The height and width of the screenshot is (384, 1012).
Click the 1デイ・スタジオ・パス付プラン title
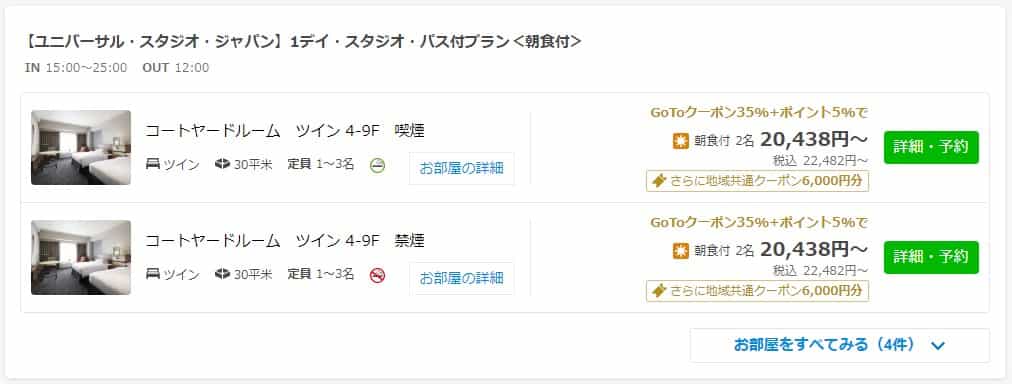point(303,42)
